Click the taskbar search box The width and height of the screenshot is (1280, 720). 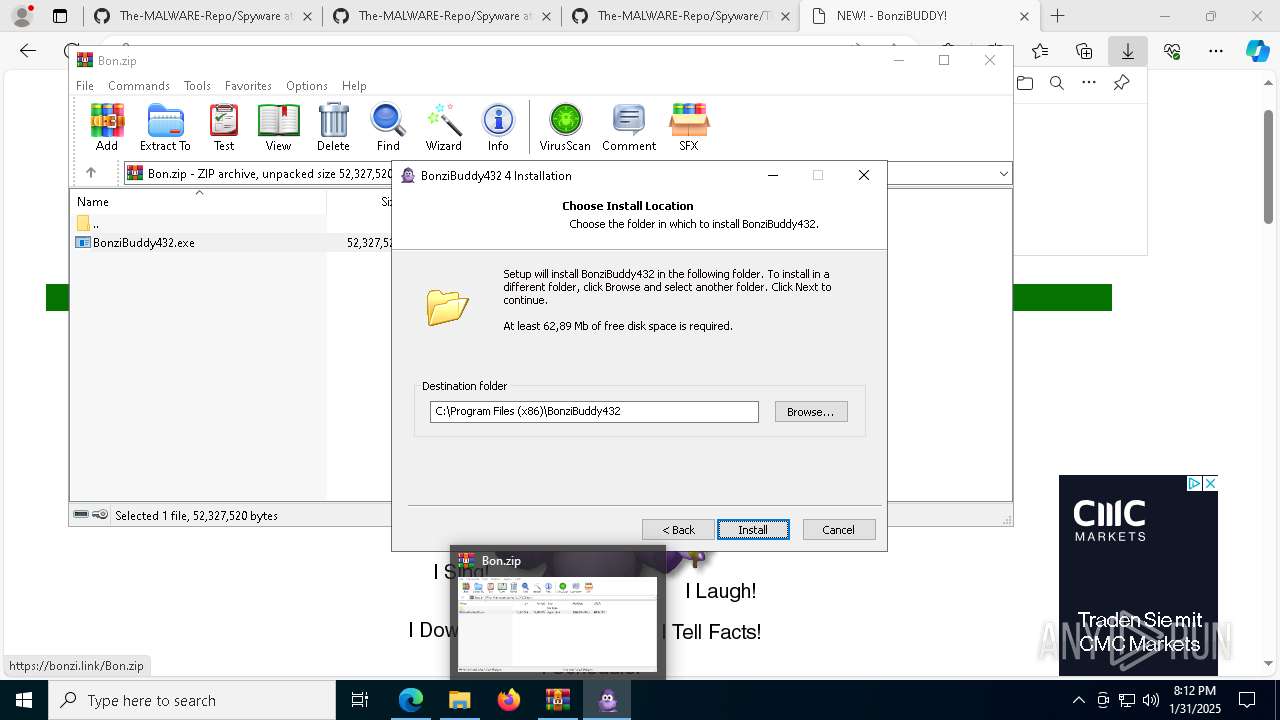(192, 700)
